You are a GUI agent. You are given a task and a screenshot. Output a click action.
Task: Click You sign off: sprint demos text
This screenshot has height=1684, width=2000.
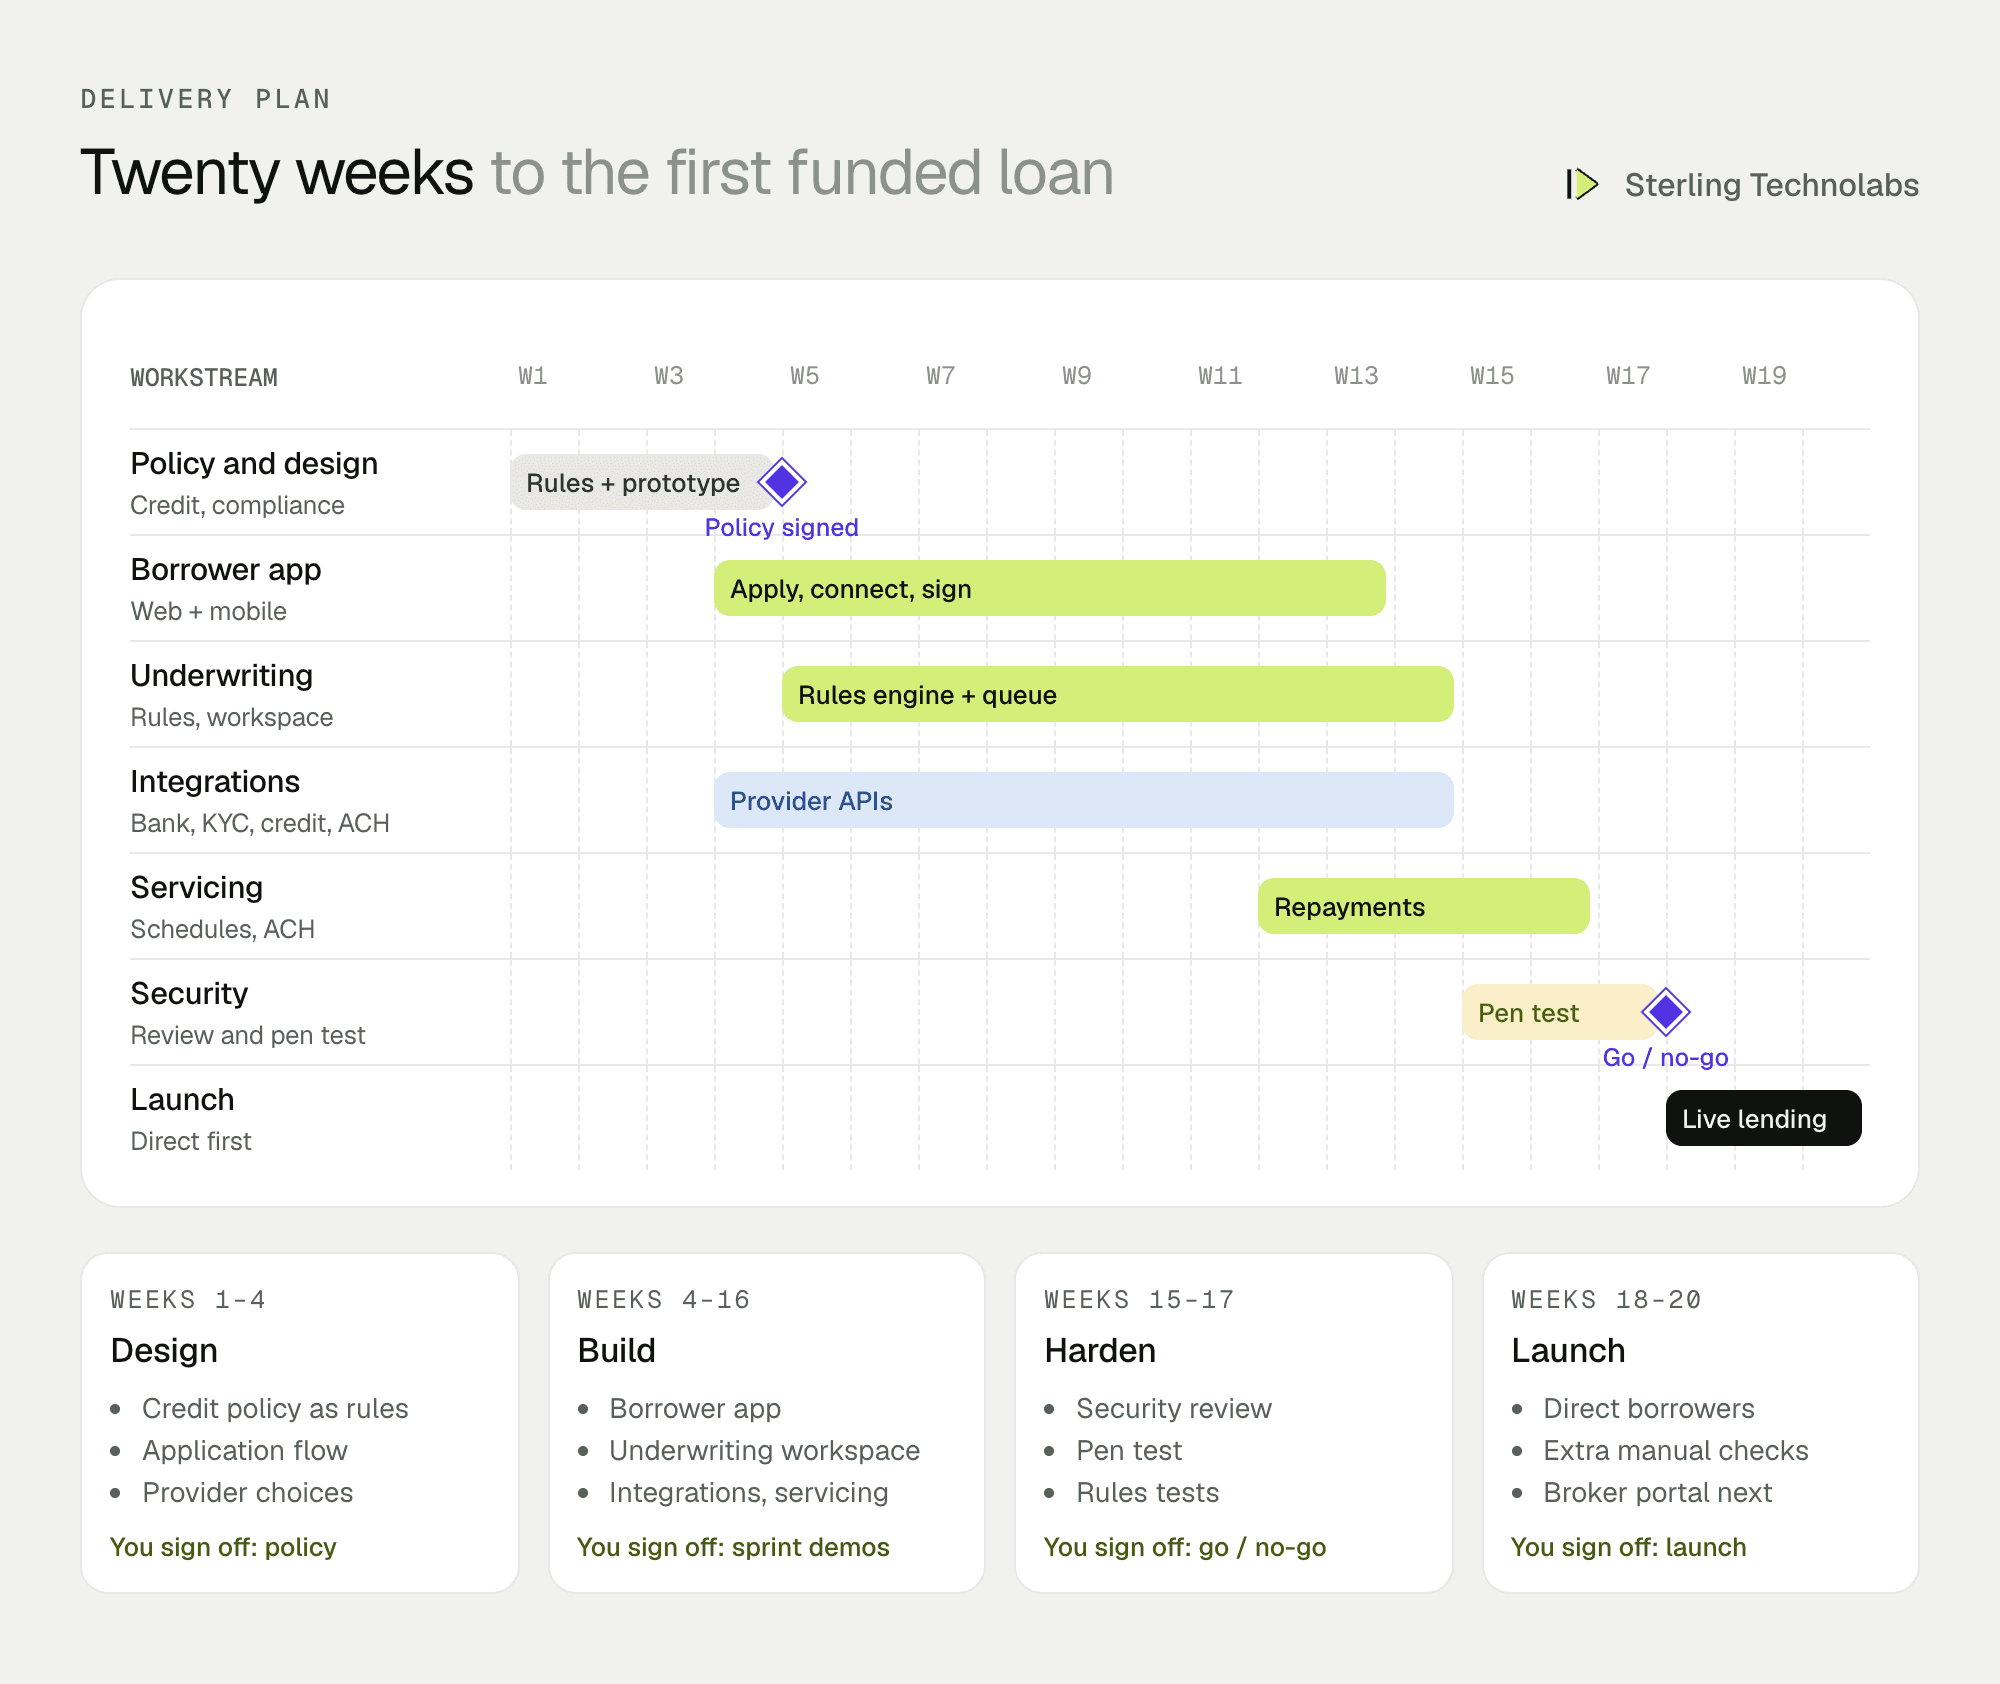[733, 1547]
